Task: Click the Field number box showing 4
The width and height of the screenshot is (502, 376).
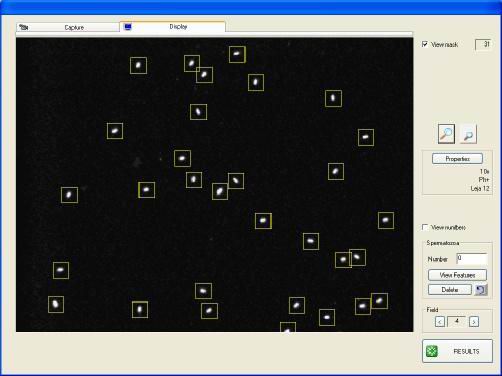Action: click(x=457, y=321)
